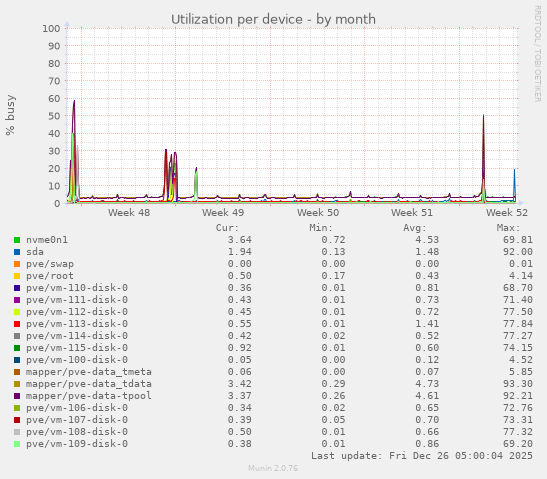Click the Avg: column header
The height and width of the screenshot is (479, 547).
415,228
